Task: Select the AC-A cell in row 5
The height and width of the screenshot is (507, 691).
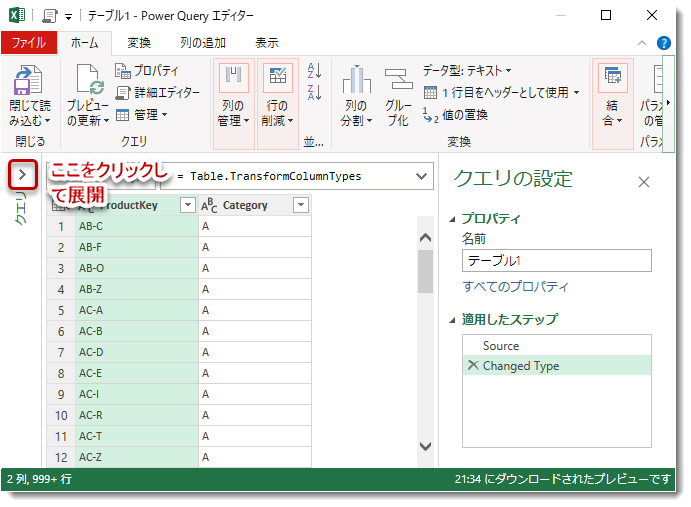Action: [137, 310]
